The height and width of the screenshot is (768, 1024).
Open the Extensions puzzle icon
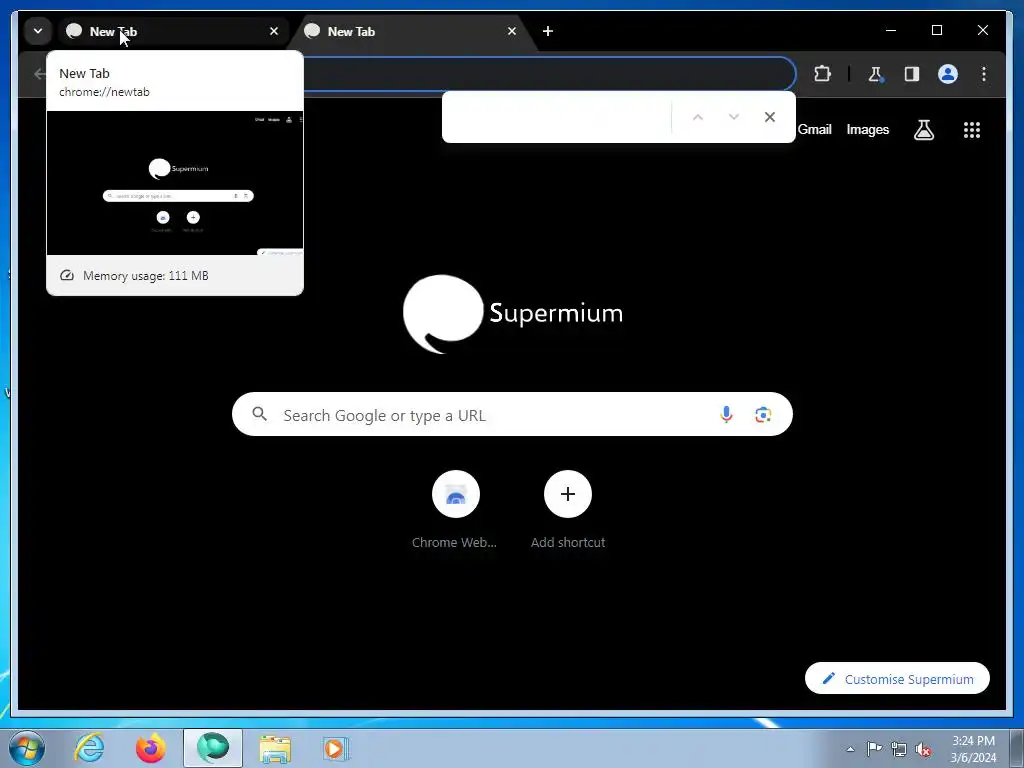822,74
